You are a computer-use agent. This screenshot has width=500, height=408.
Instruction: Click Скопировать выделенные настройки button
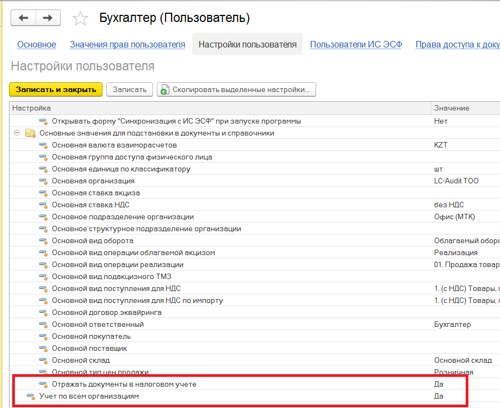236,90
